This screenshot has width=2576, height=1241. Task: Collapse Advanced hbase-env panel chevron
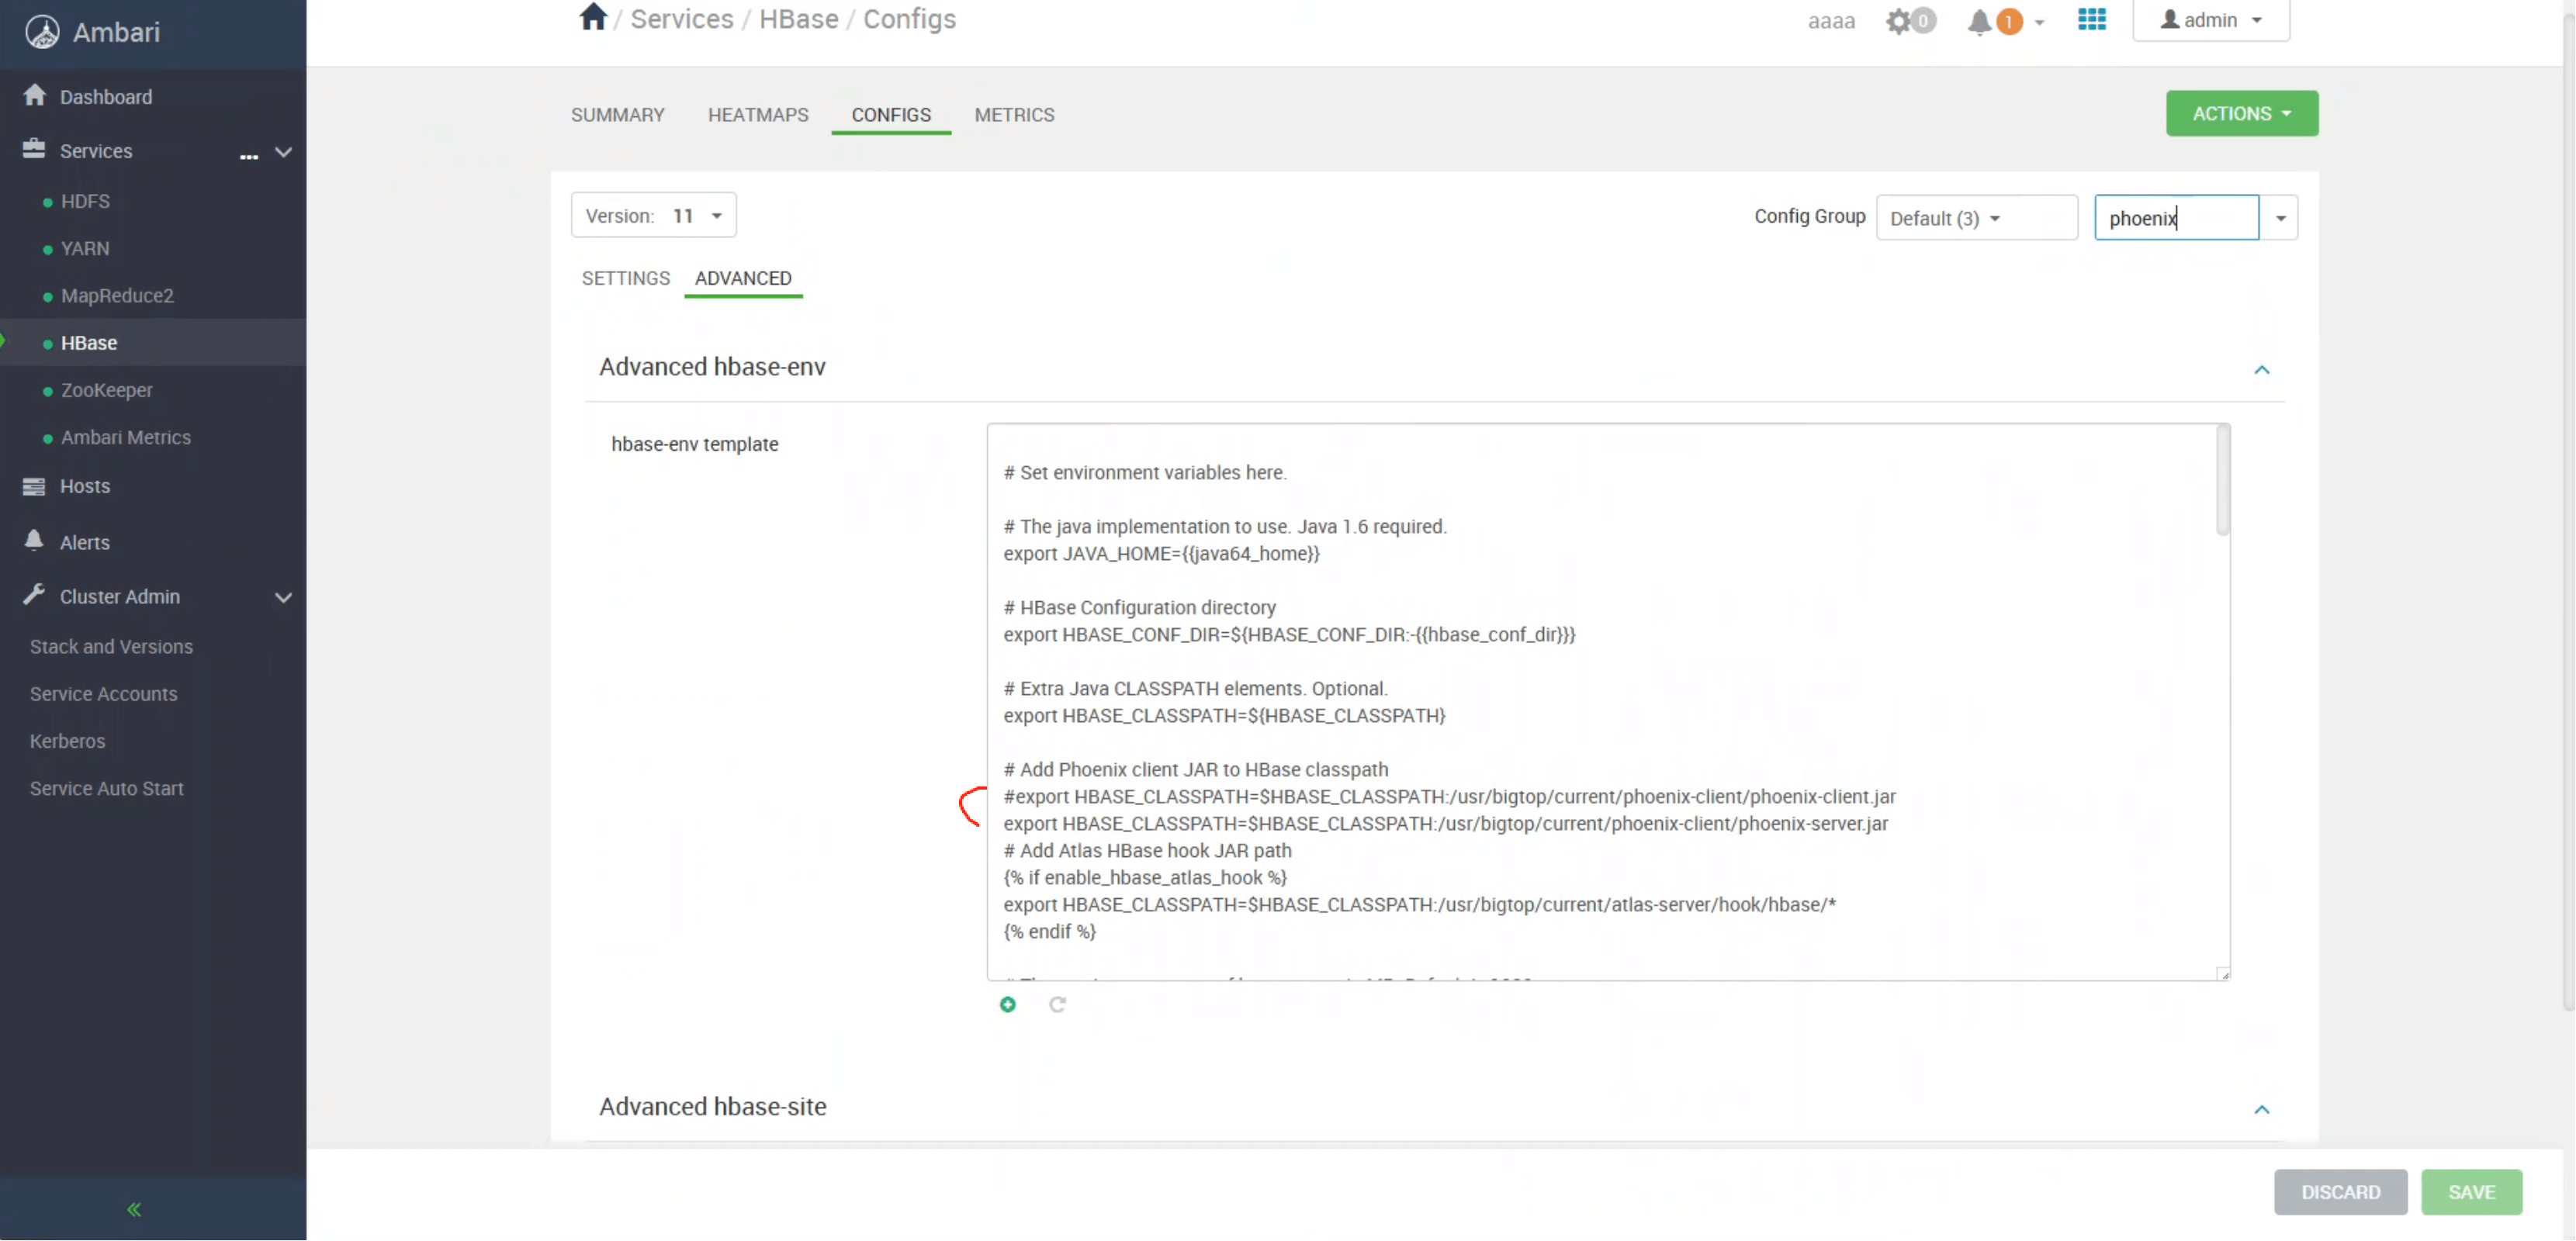click(2262, 370)
